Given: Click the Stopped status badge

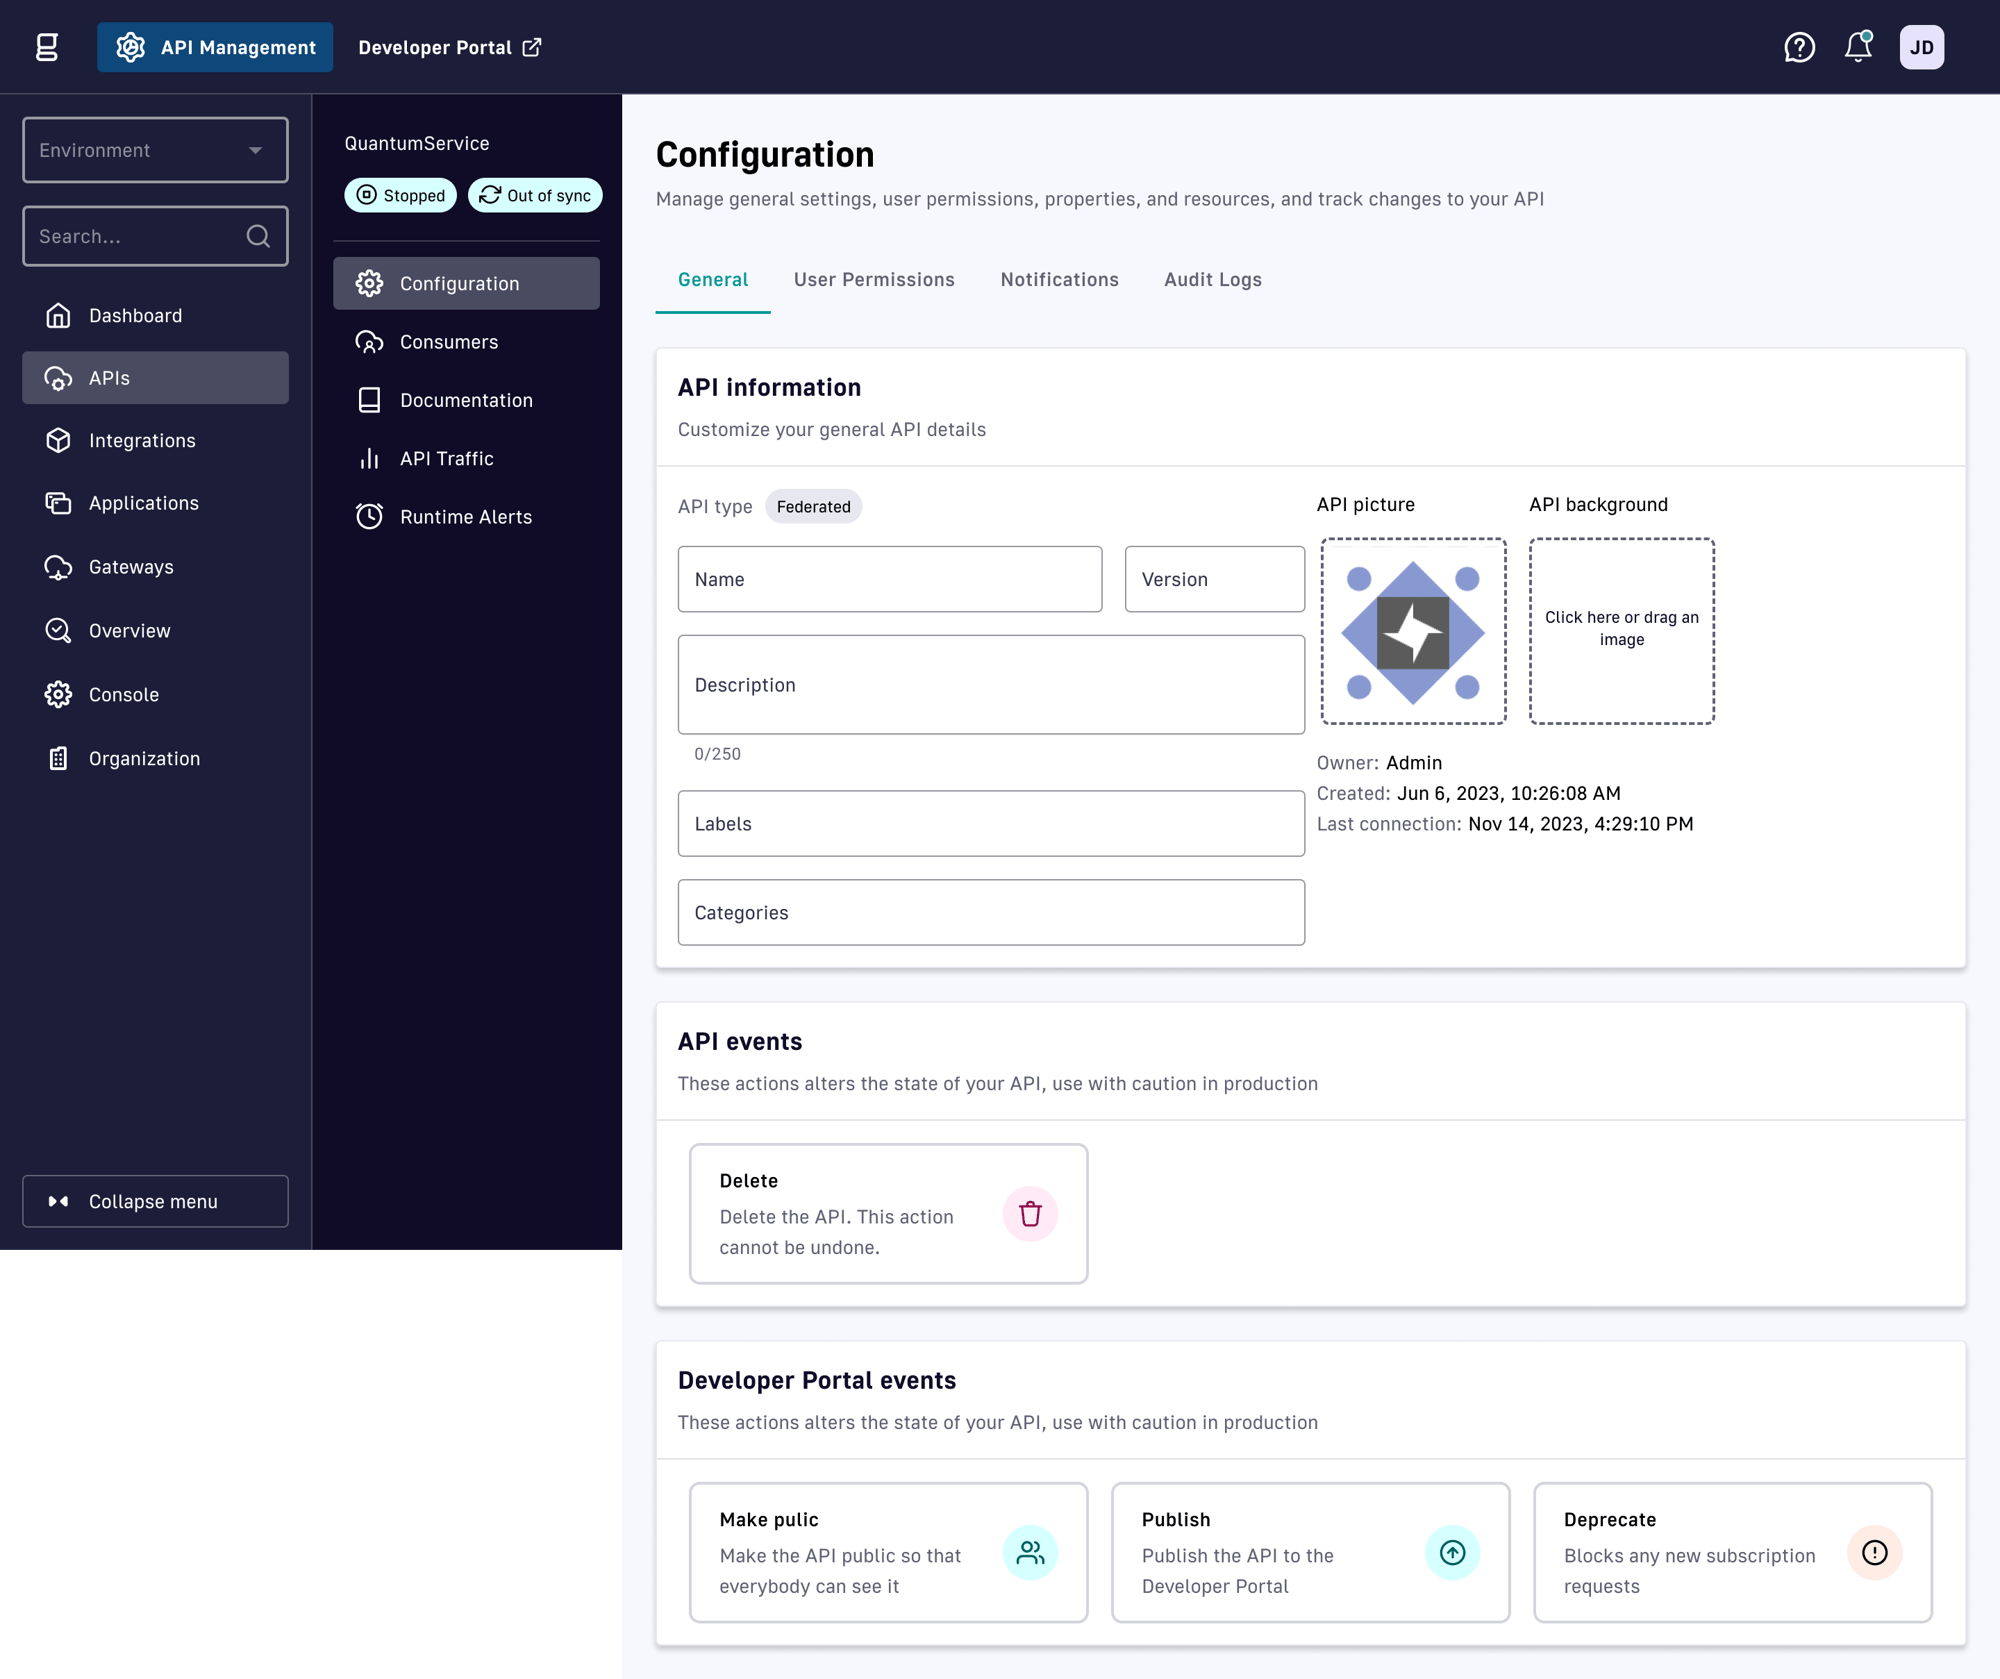Looking at the screenshot, I should (x=400, y=195).
